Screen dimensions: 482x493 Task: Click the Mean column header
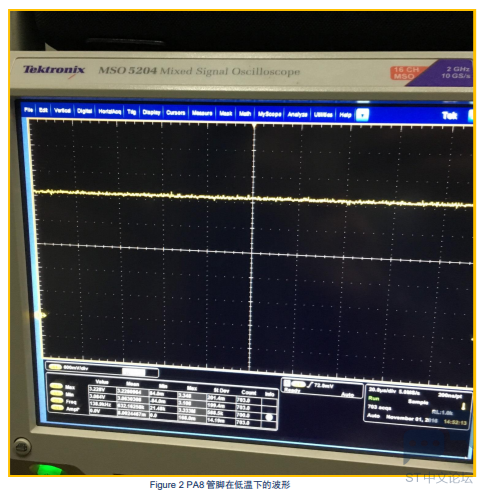132,384
